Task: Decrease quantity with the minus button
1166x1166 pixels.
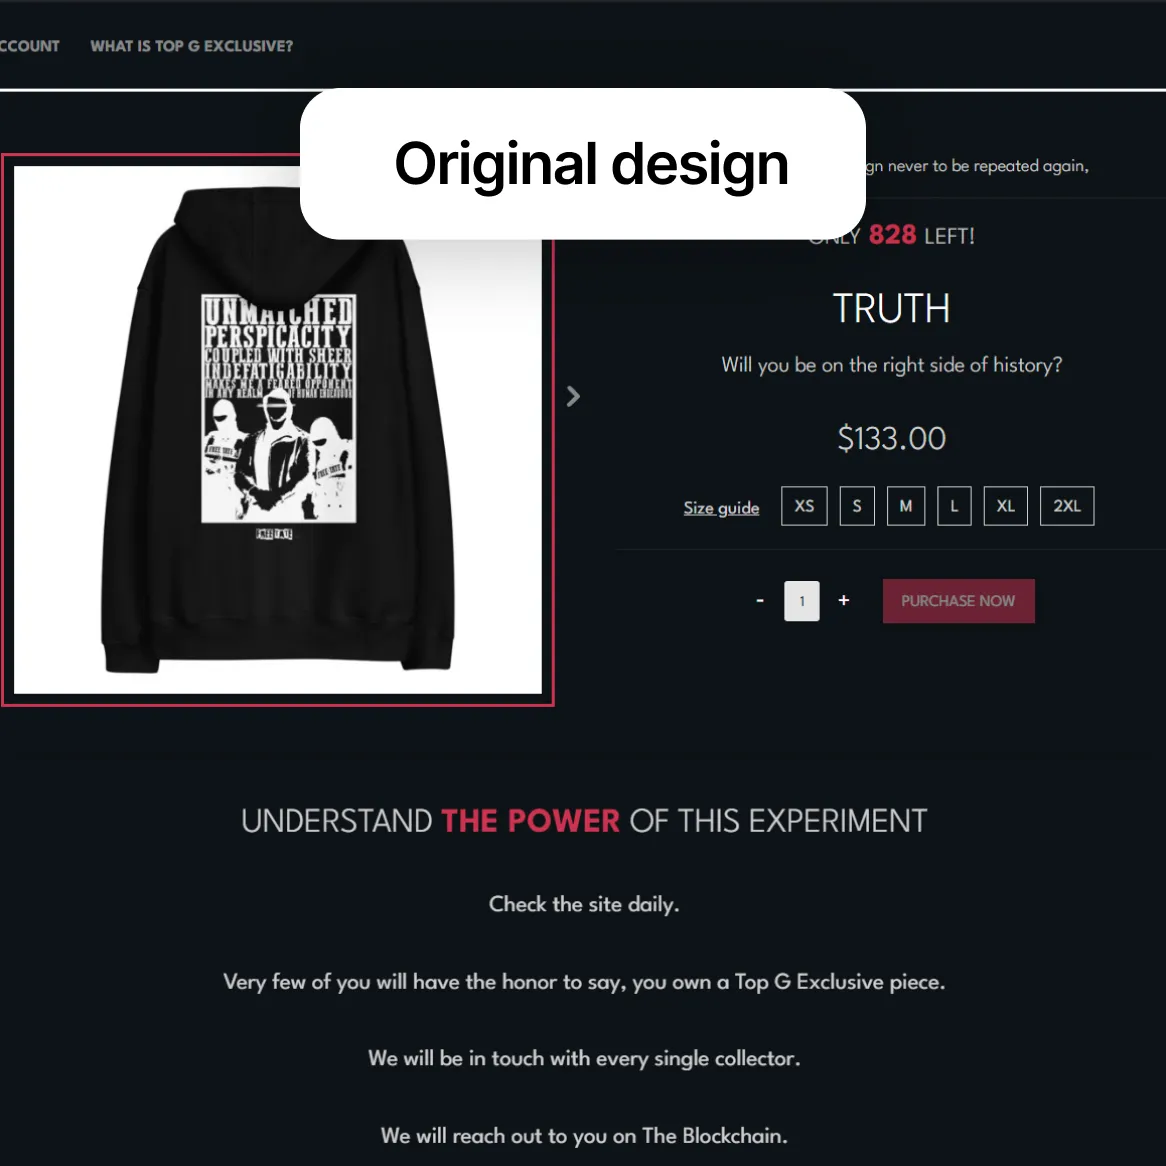Action: click(x=760, y=600)
